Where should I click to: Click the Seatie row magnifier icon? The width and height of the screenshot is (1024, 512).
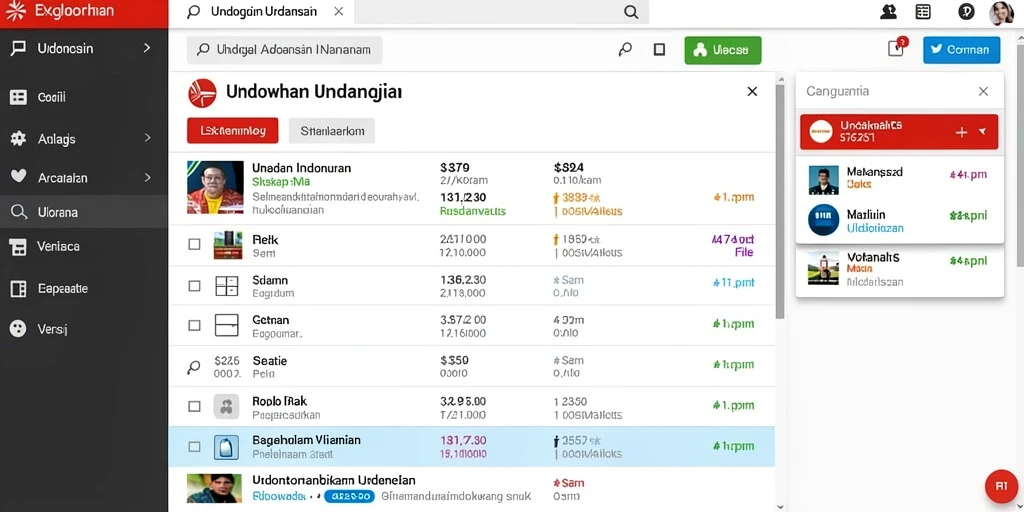193,368
